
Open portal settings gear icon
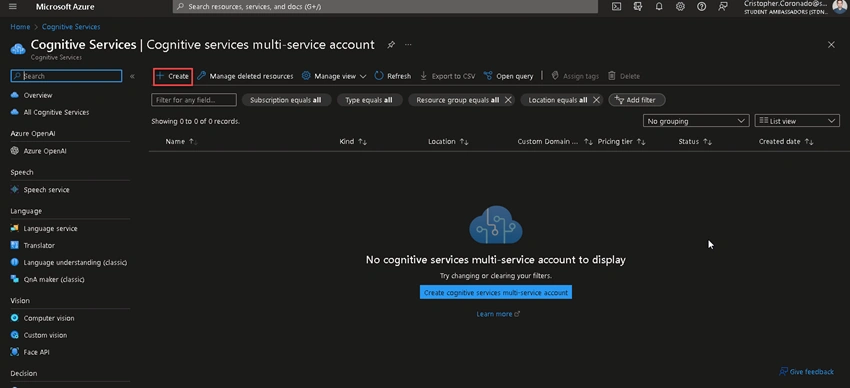(x=680, y=7)
